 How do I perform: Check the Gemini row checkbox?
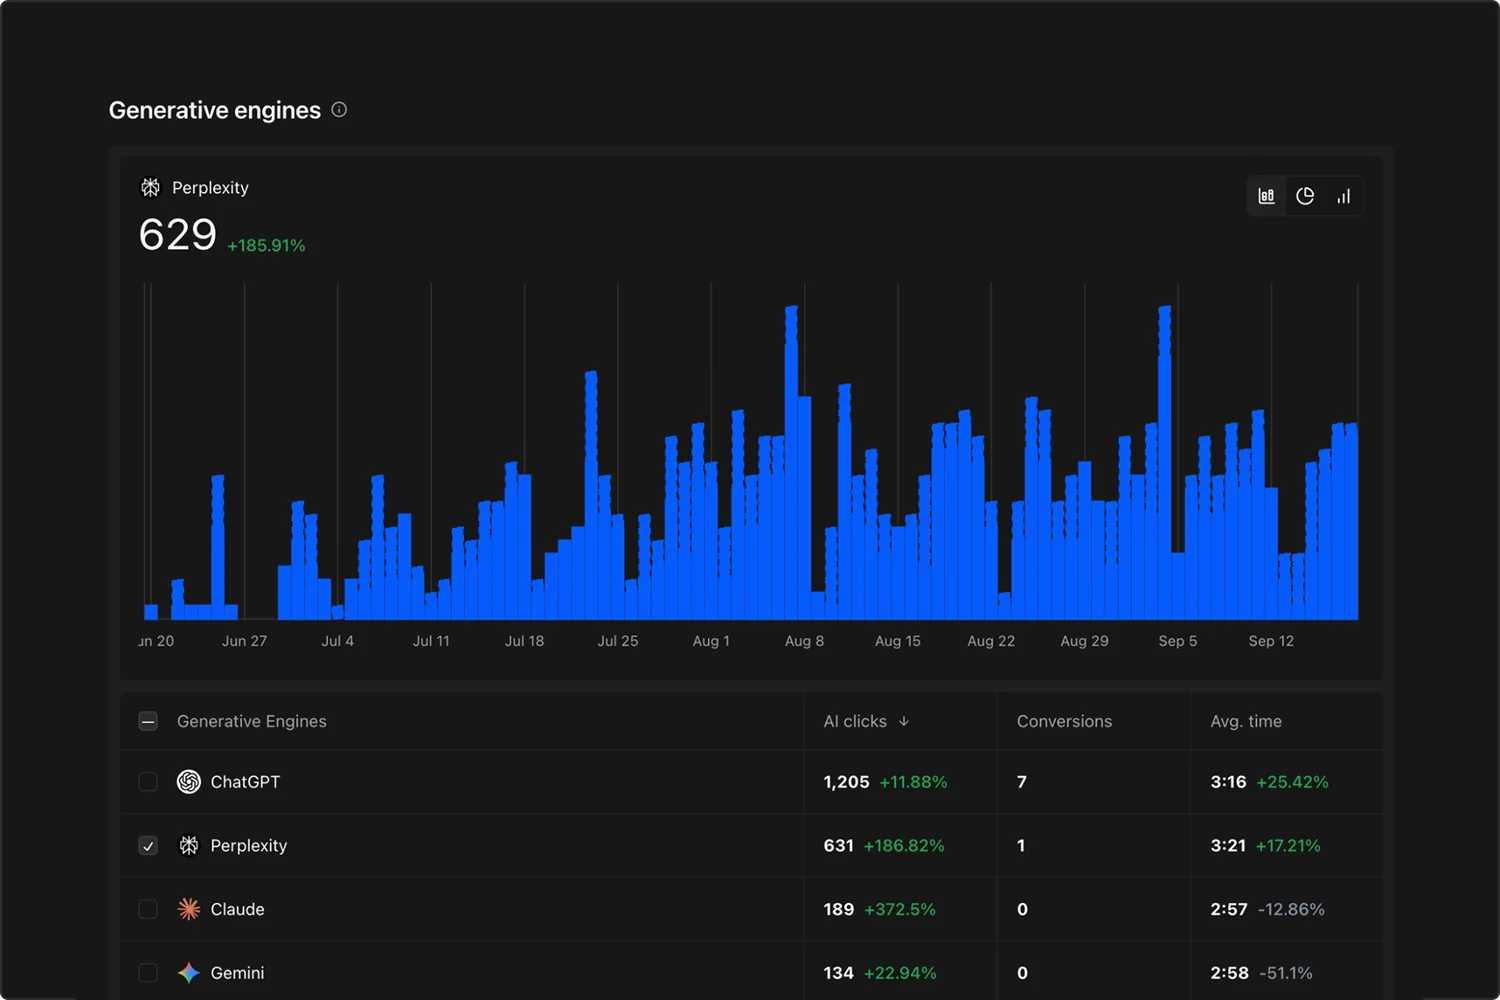[x=148, y=973]
